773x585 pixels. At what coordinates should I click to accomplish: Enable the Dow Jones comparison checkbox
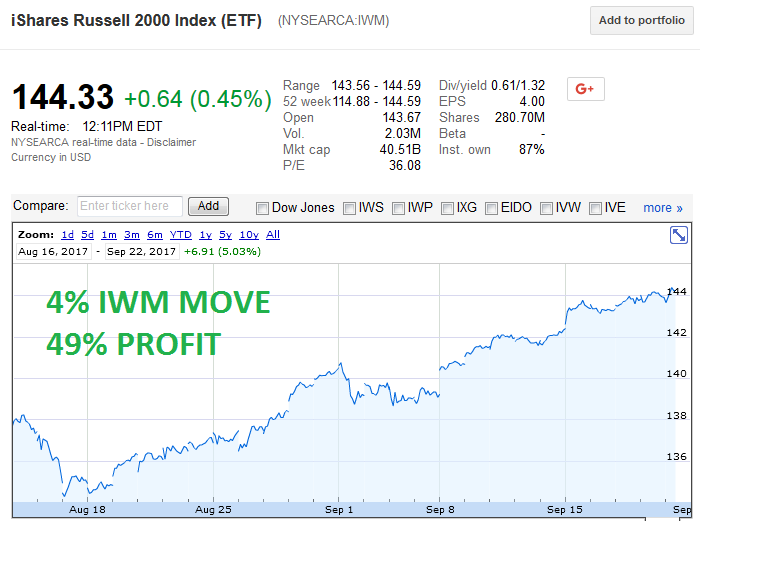(x=263, y=208)
